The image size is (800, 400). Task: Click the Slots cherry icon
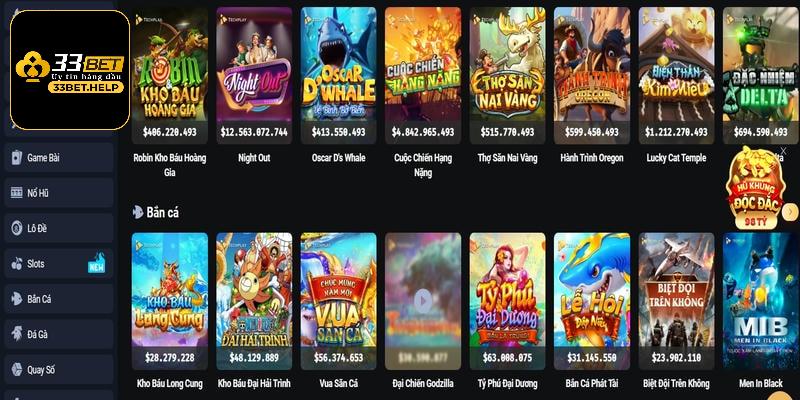click(x=17, y=264)
